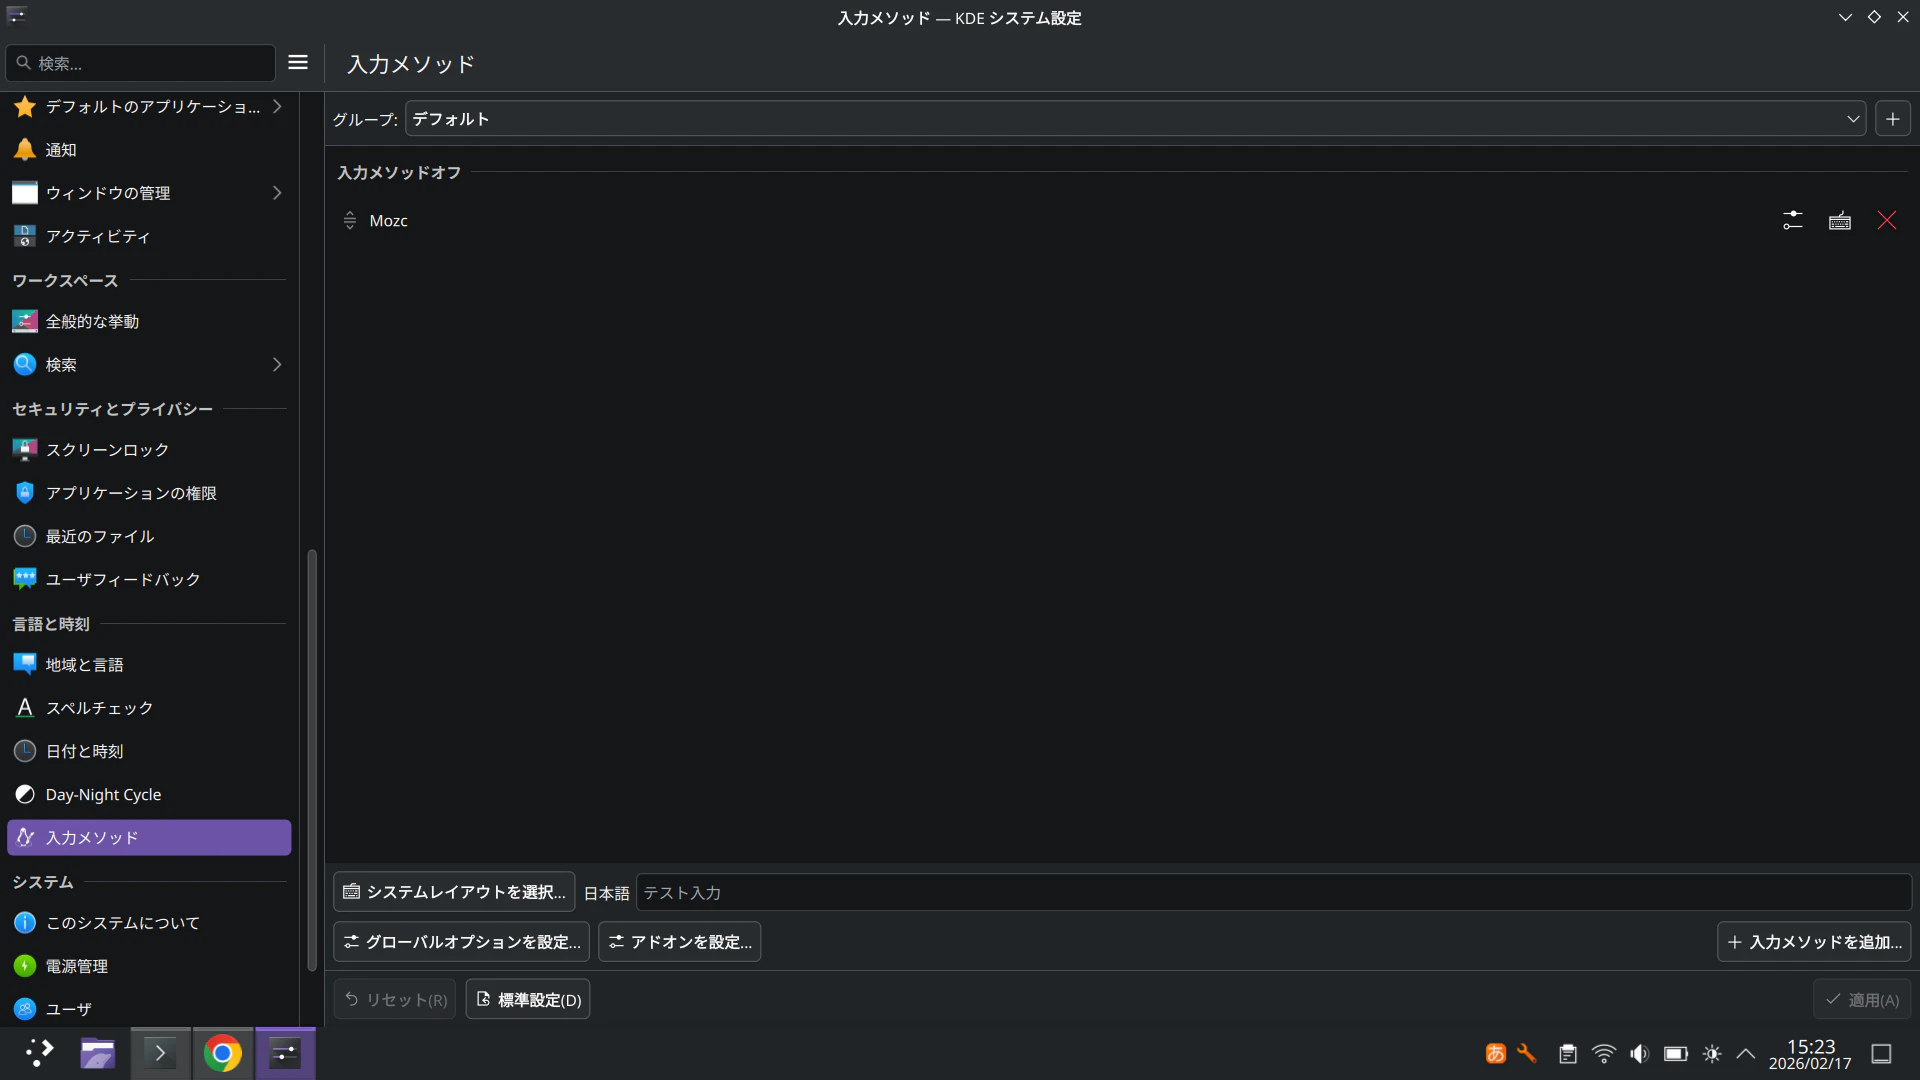1920x1080 pixels.
Task: Select the Mozc input method row
Action: point(1122,220)
